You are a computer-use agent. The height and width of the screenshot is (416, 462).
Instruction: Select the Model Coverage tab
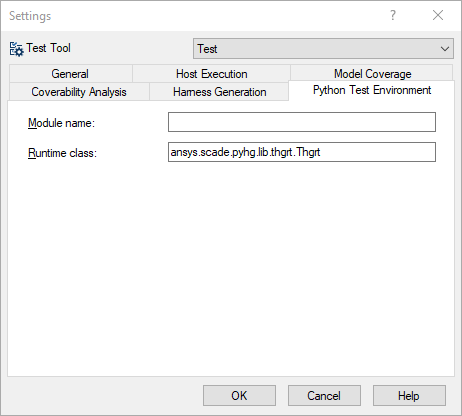(372, 74)
